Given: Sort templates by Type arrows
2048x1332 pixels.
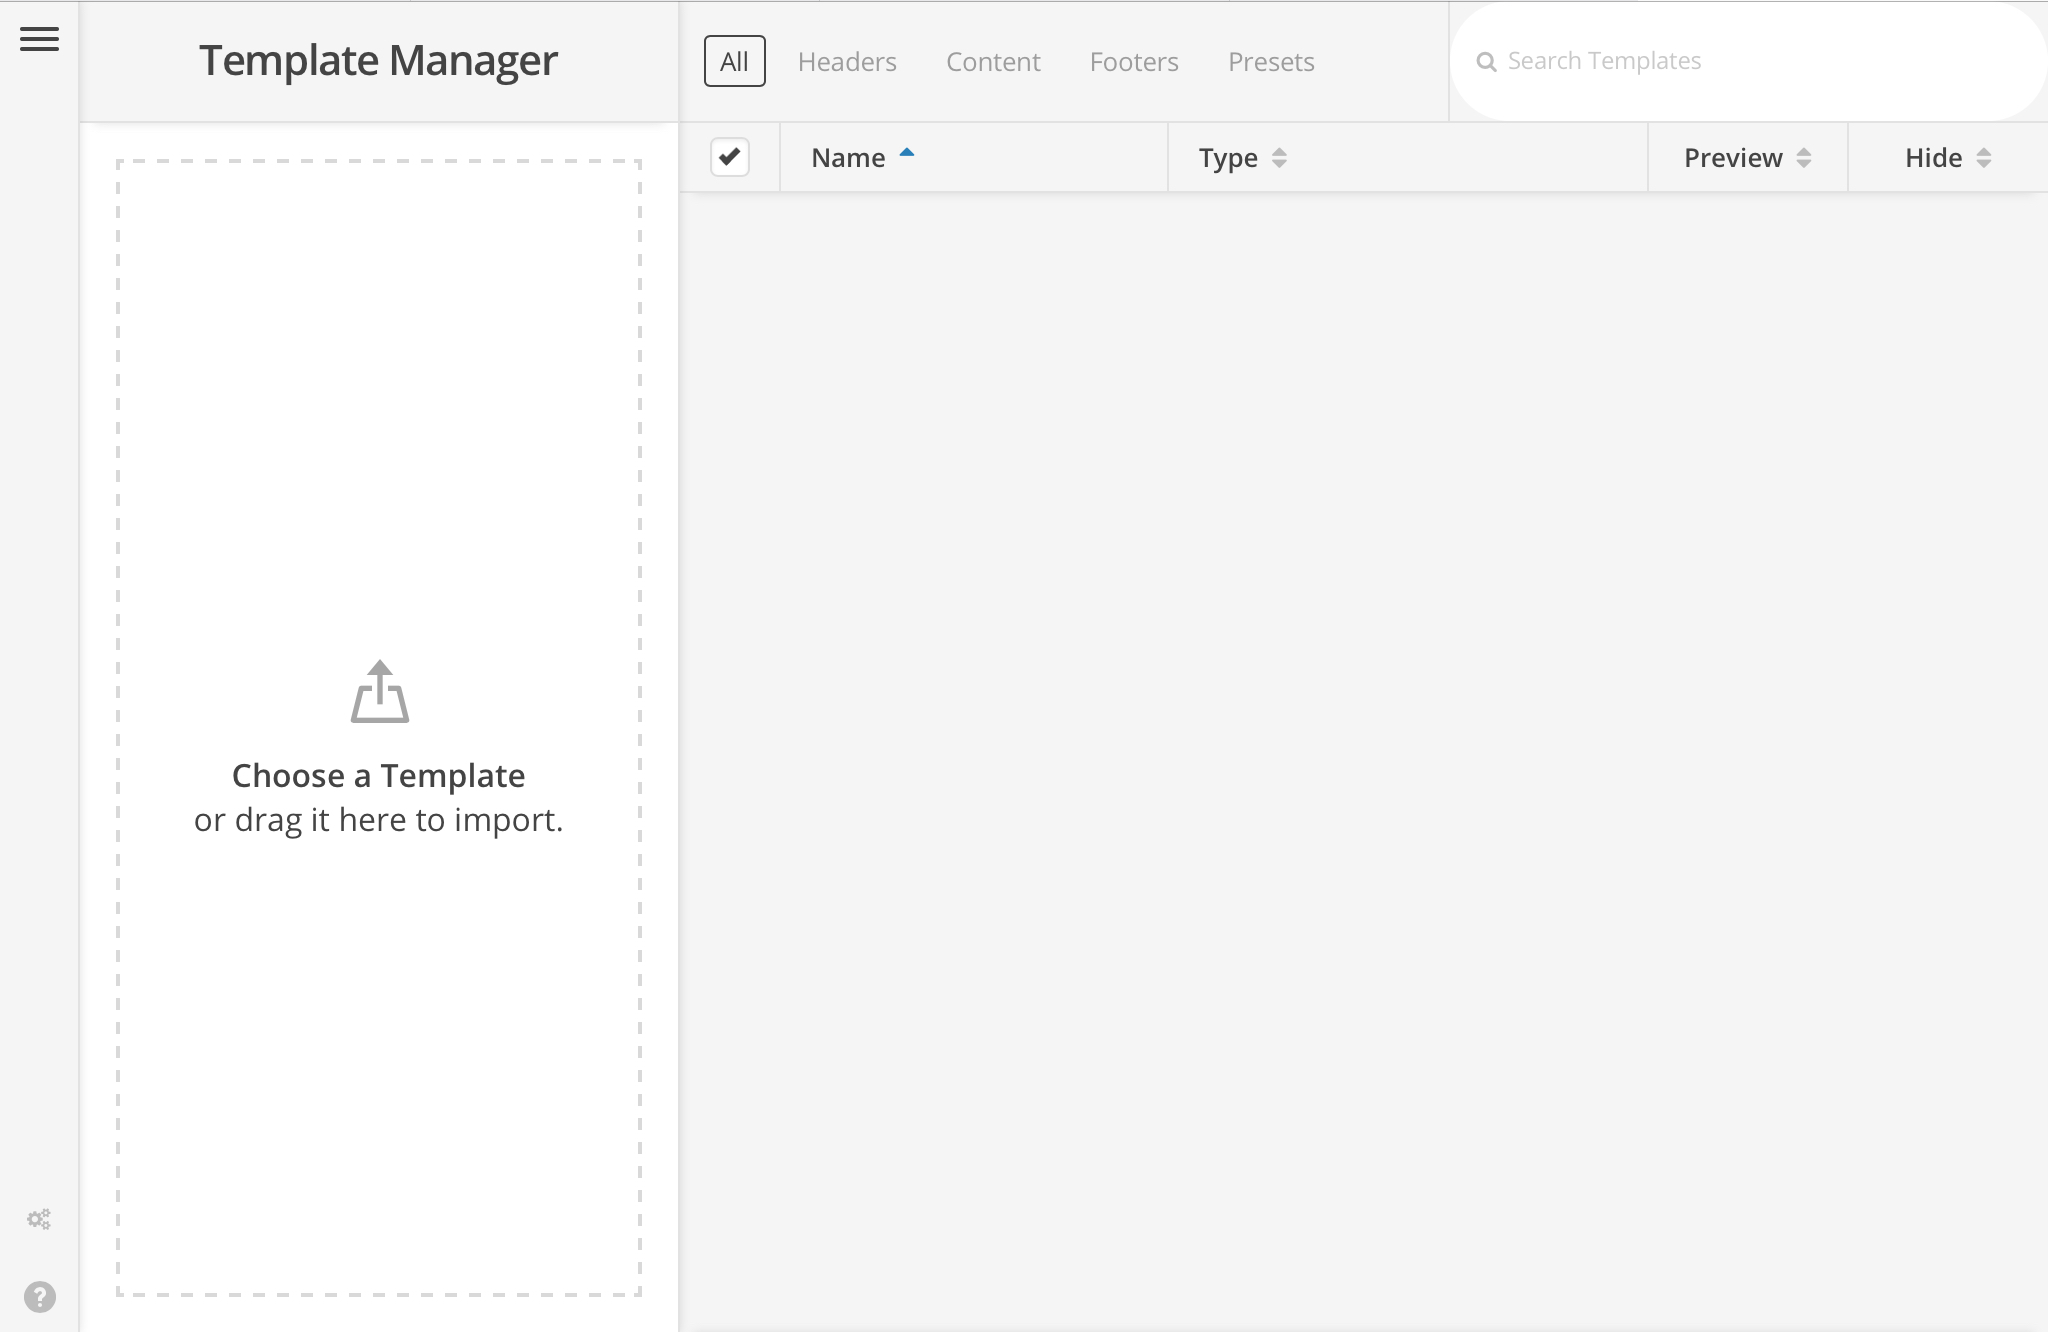Looking at the screenshot, I should 1279,158.
